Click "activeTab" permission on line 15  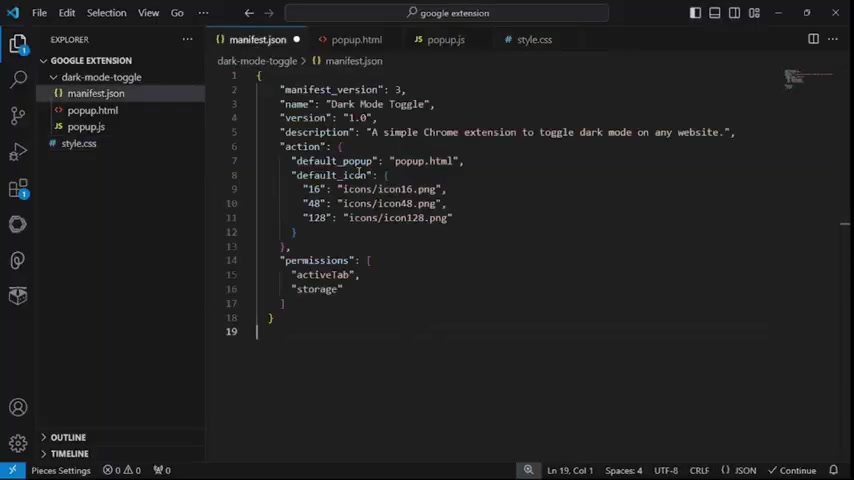322,275
